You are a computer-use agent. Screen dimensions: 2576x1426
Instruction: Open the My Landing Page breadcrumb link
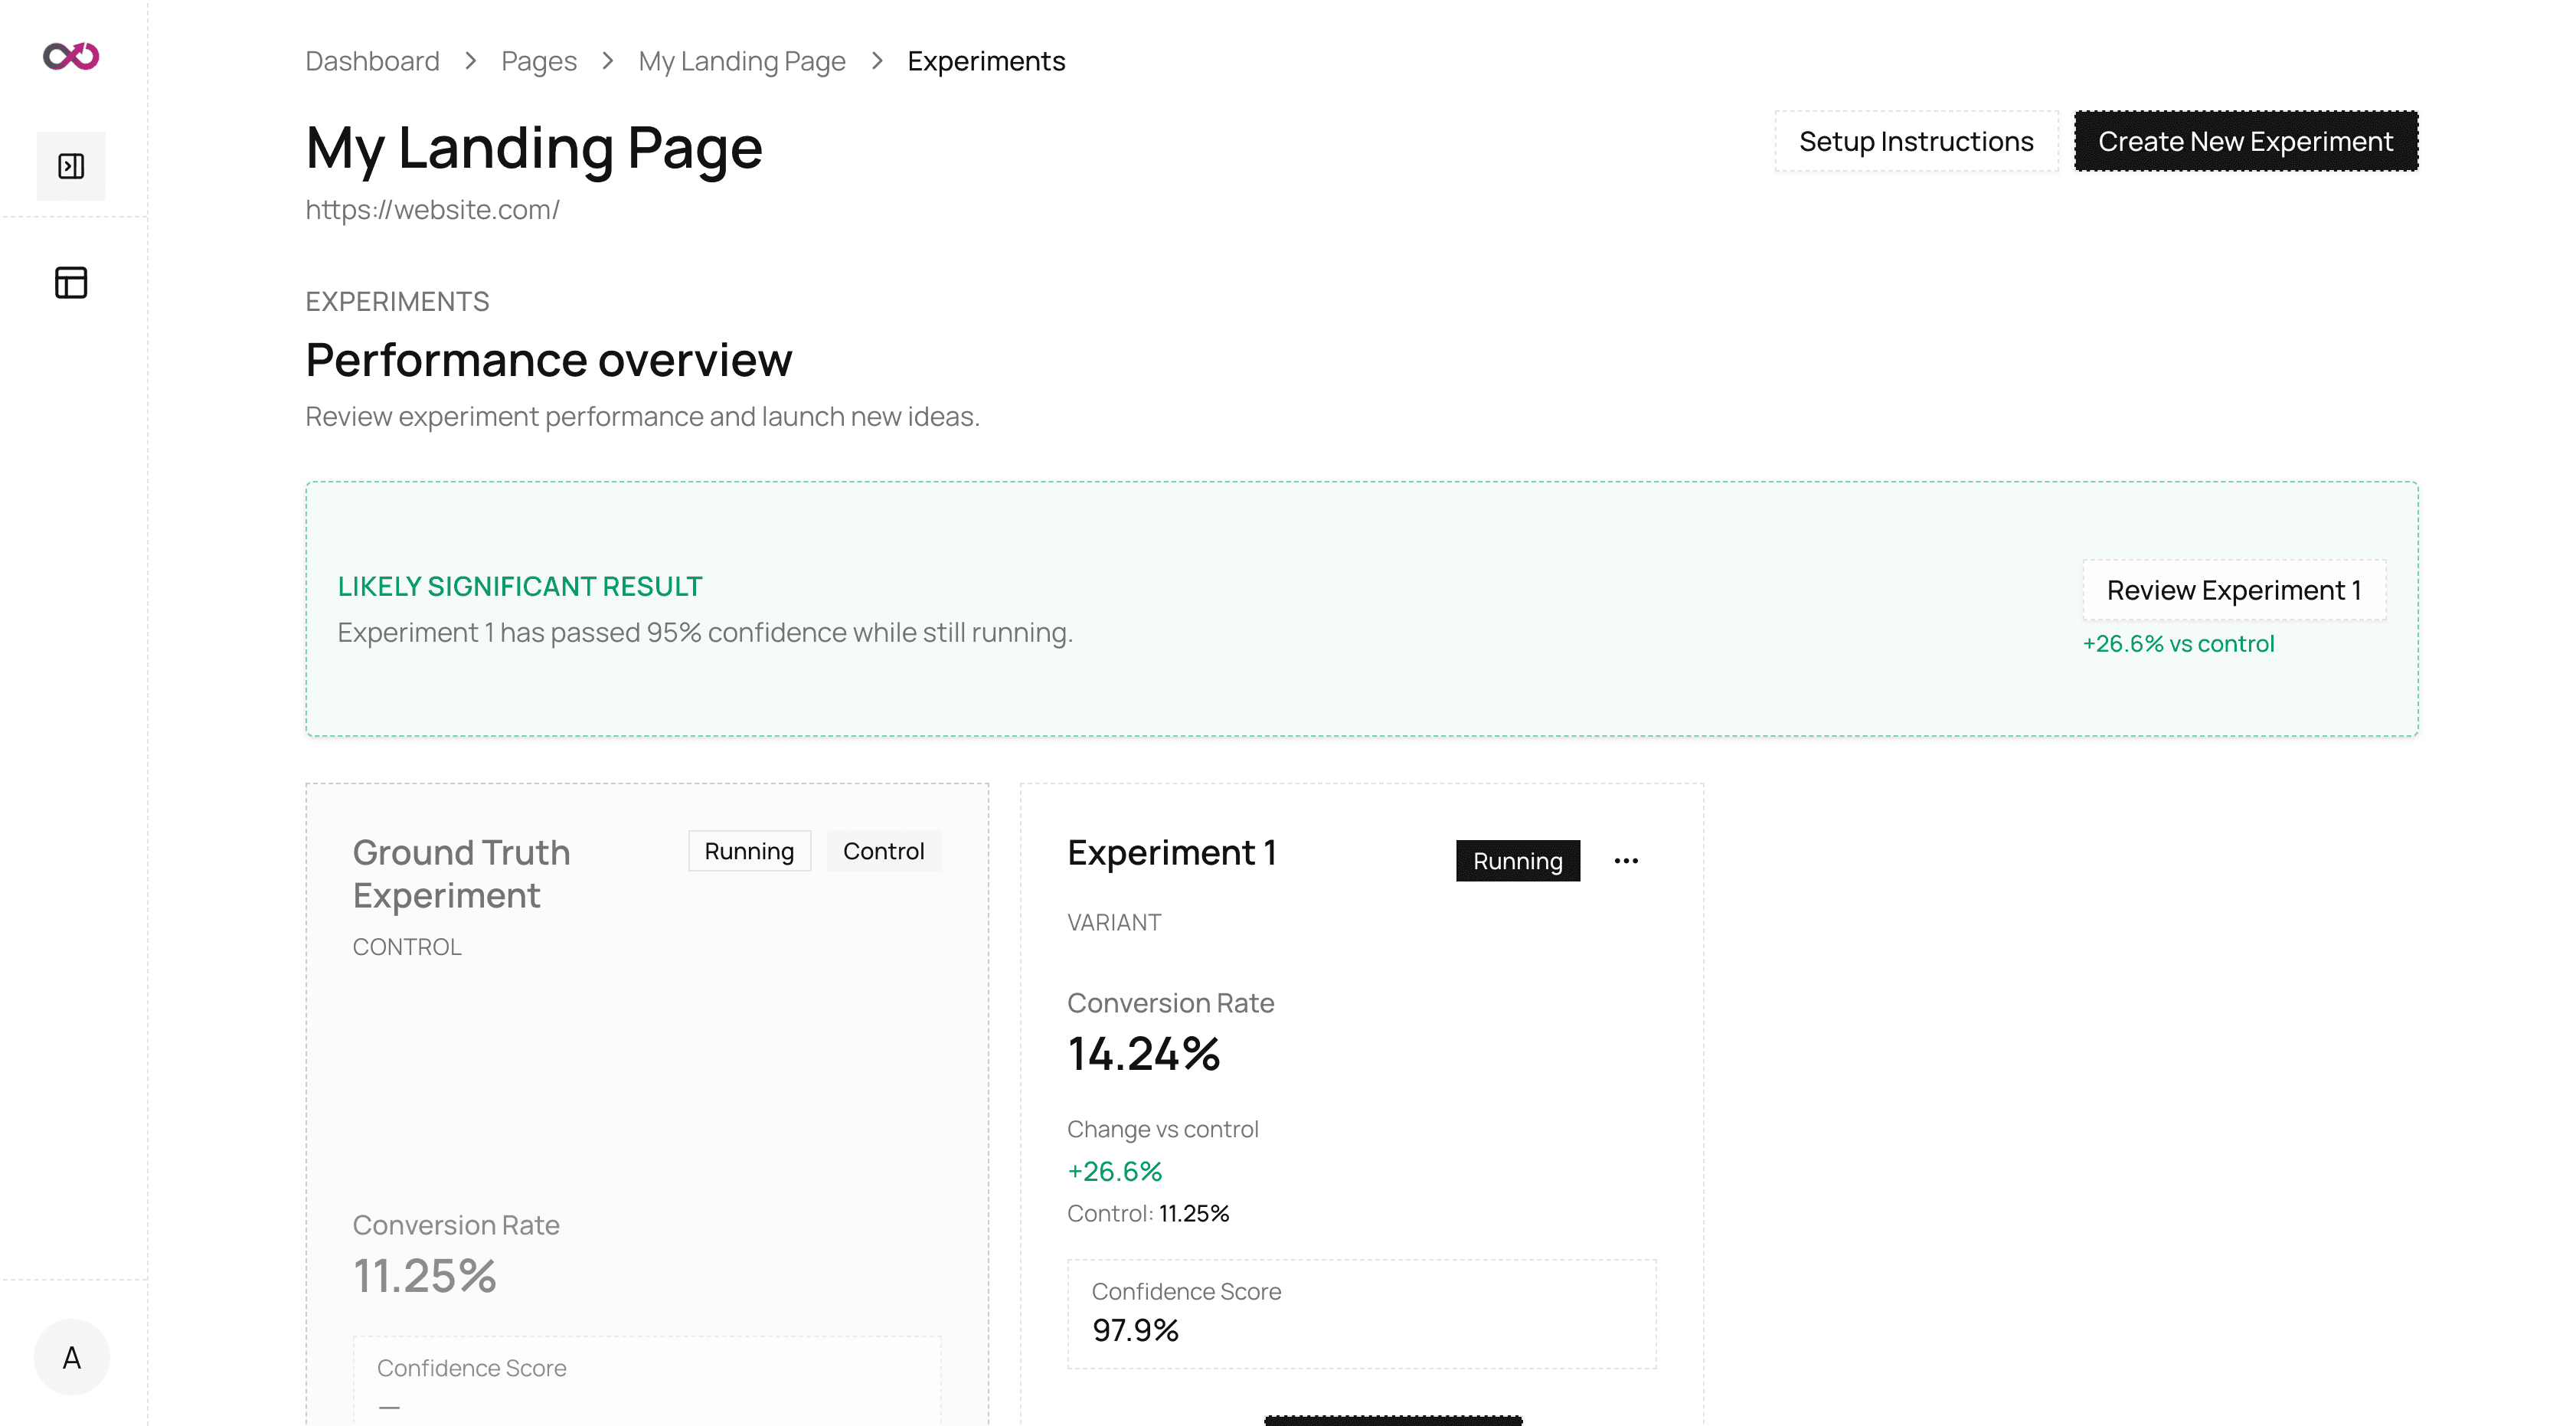click(742, 61)
